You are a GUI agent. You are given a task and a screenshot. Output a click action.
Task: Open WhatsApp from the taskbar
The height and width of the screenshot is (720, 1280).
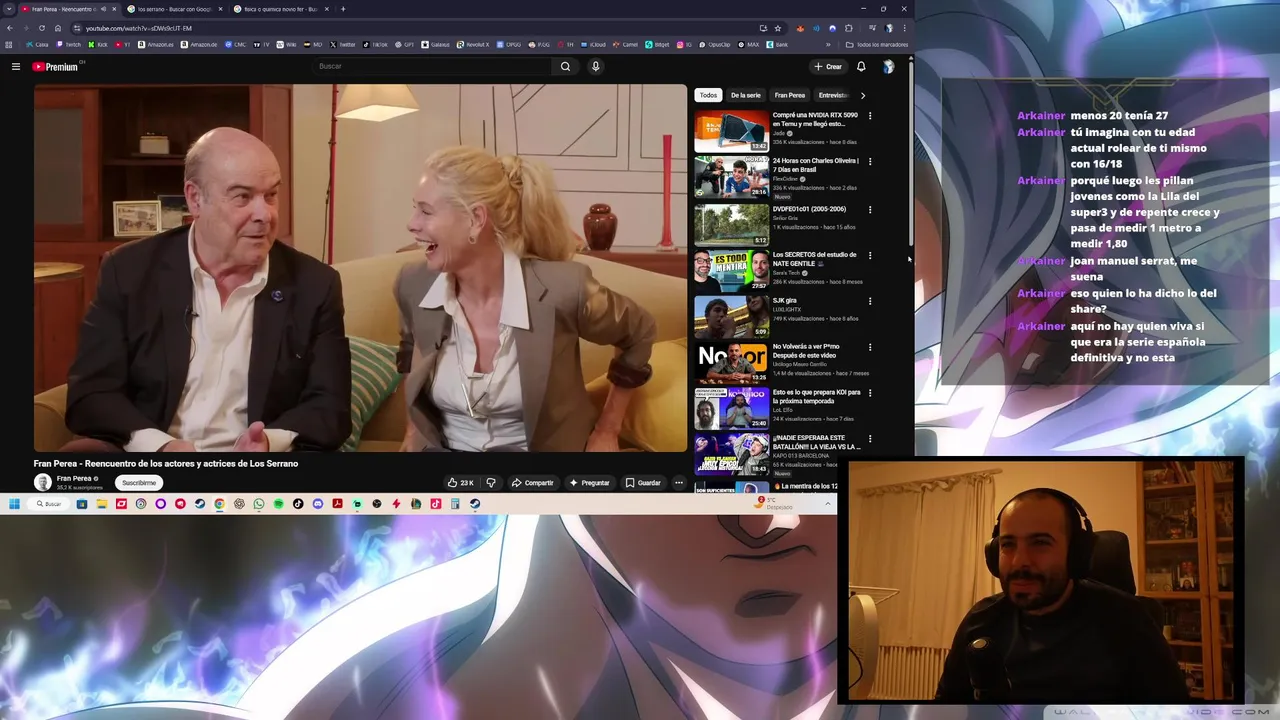click(x=259, y=504)
